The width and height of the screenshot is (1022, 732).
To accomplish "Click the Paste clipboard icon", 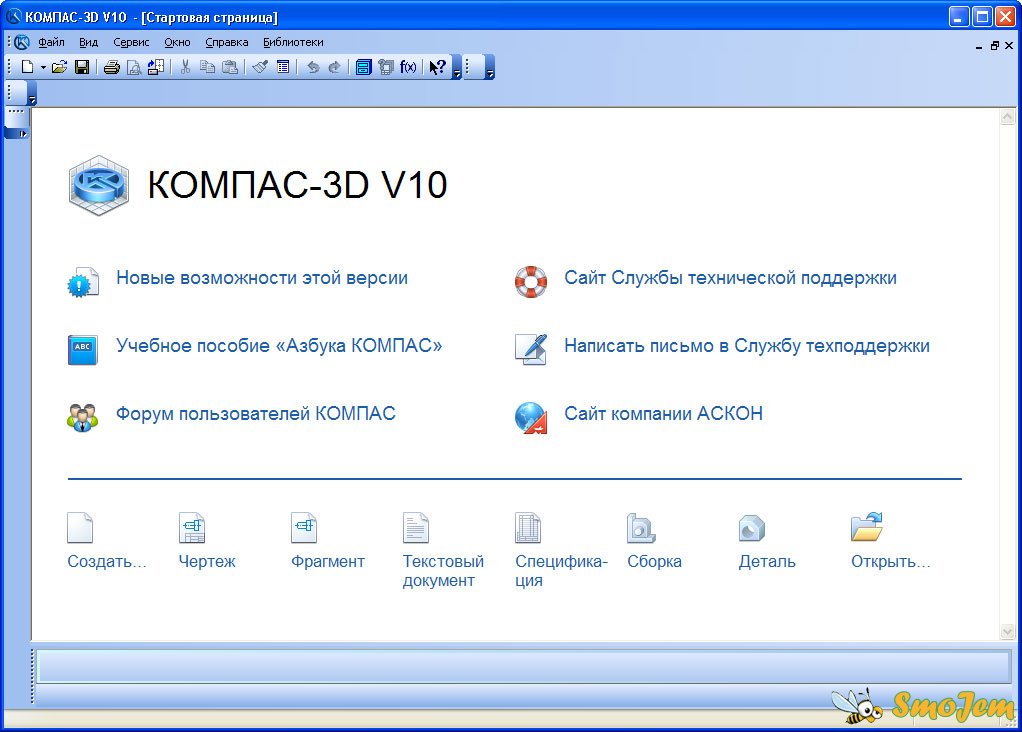I will pyautogui.click(x=229, y=66).
